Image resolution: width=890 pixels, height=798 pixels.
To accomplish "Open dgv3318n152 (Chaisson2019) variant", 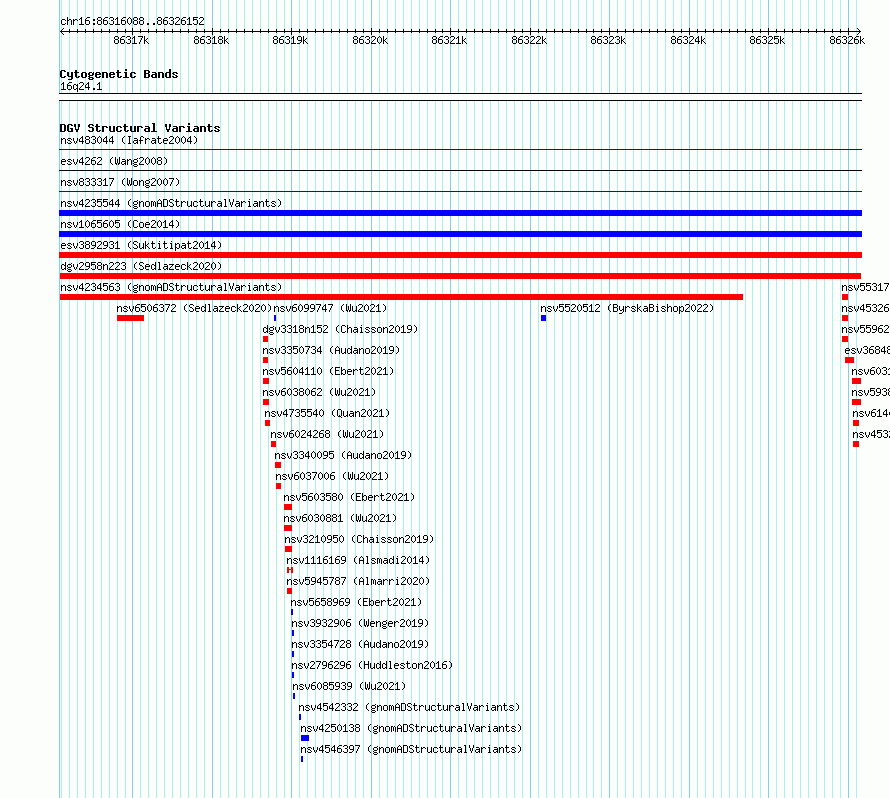I will [x=340, y=329].
